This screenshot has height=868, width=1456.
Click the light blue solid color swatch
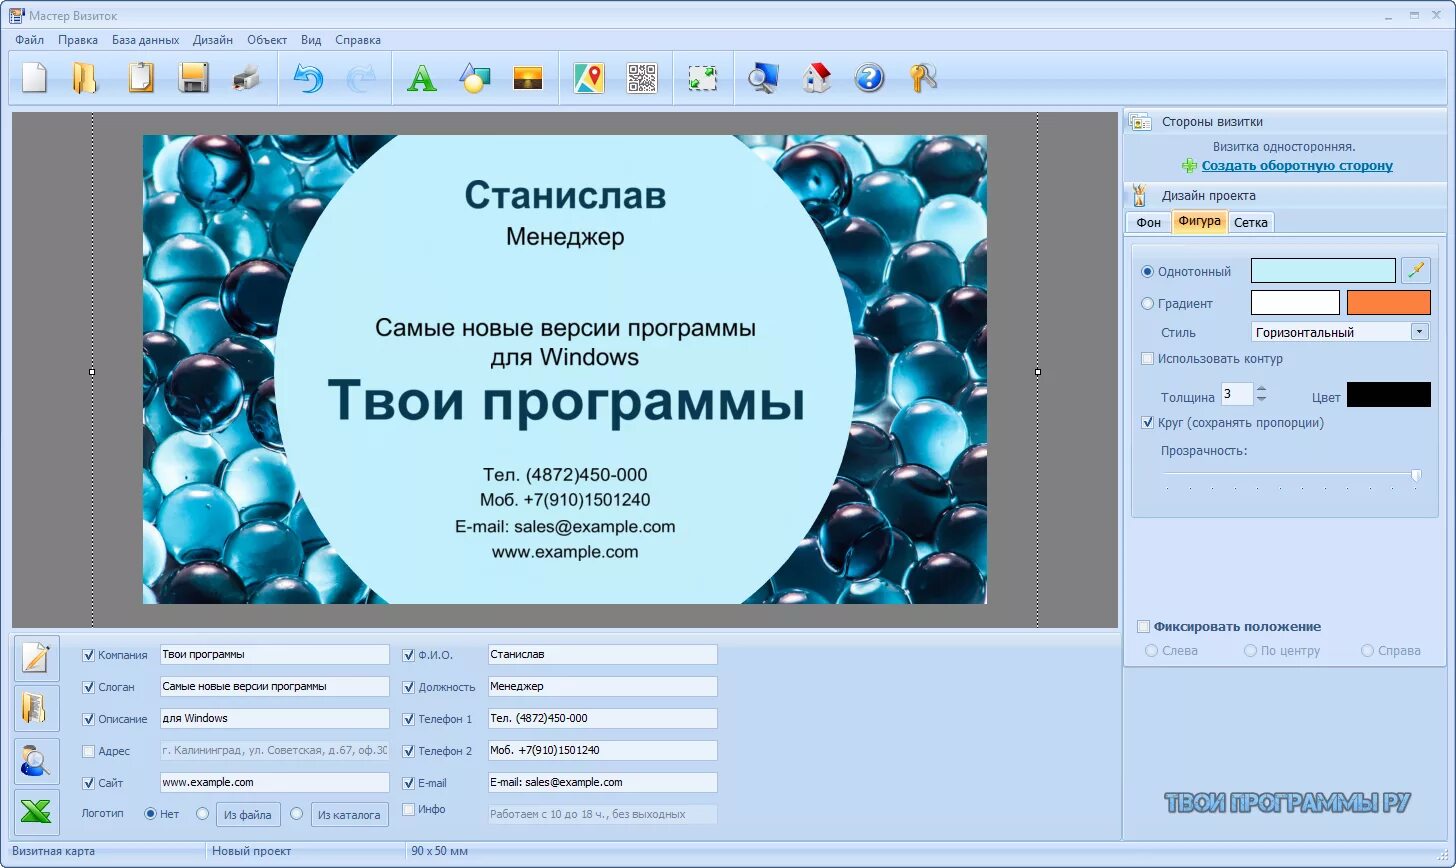pos(1323,270)
